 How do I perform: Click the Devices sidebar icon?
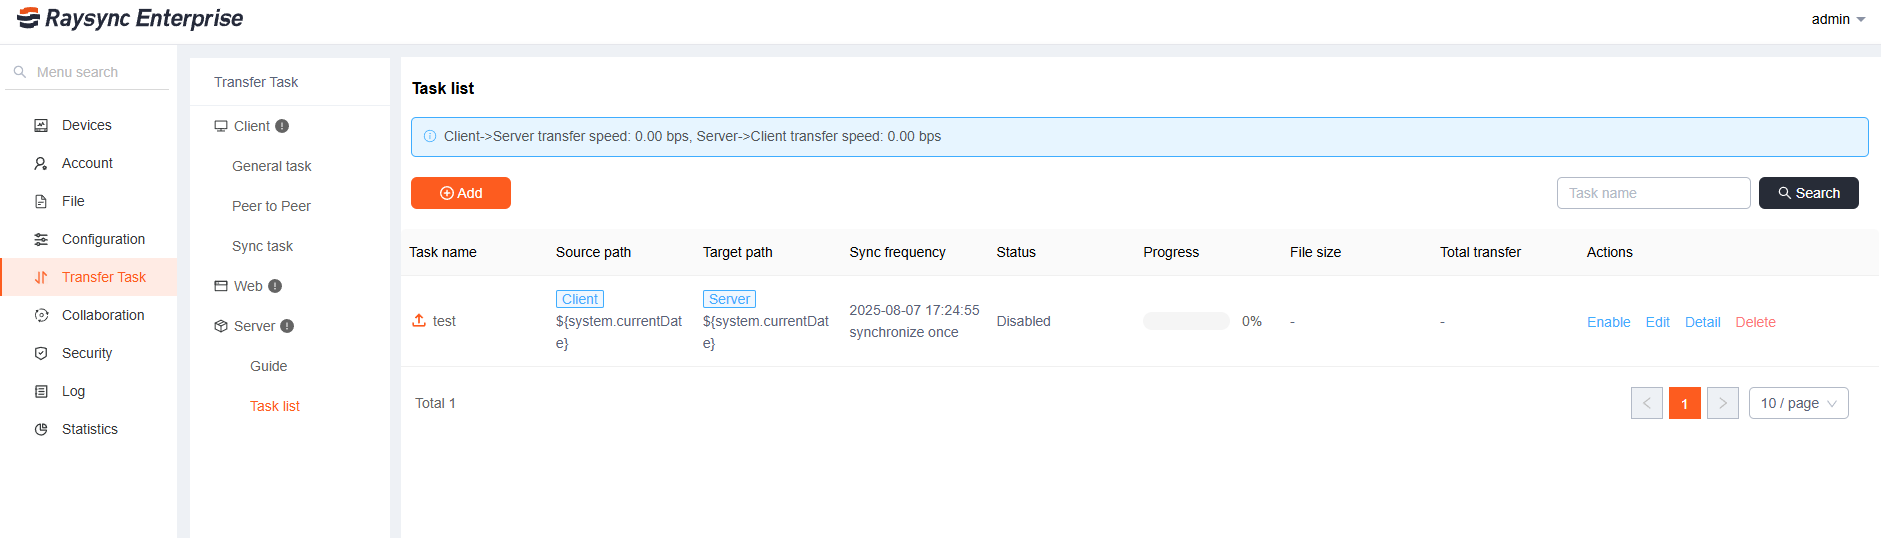click(41, 125)
